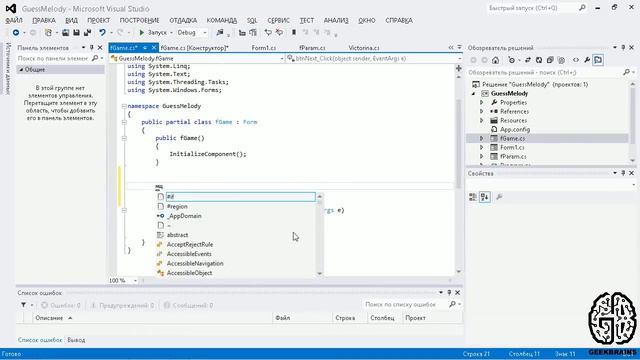Click the Open File toolbar icon
640x360 pixels.
(65, 33)
